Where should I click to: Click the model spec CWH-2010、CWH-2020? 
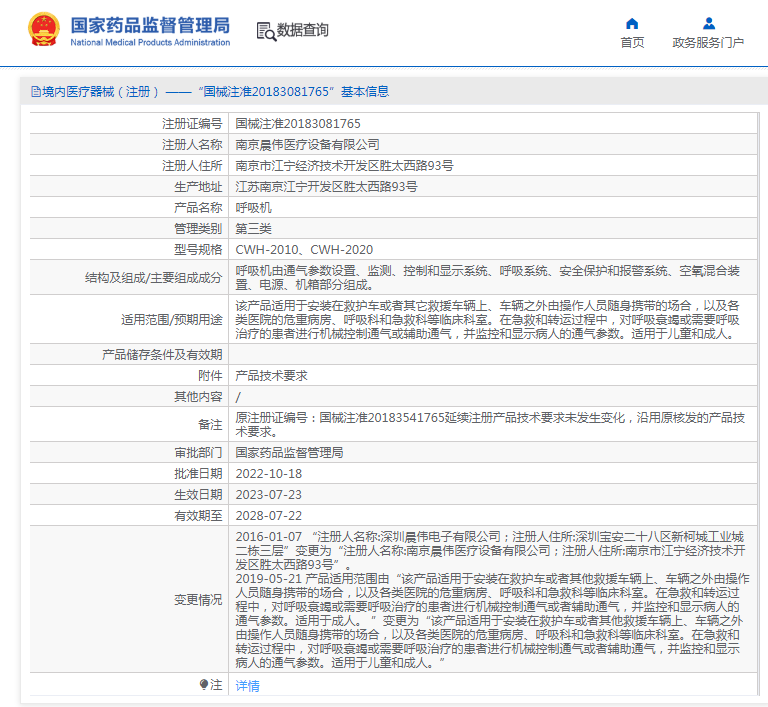(304, 250)
